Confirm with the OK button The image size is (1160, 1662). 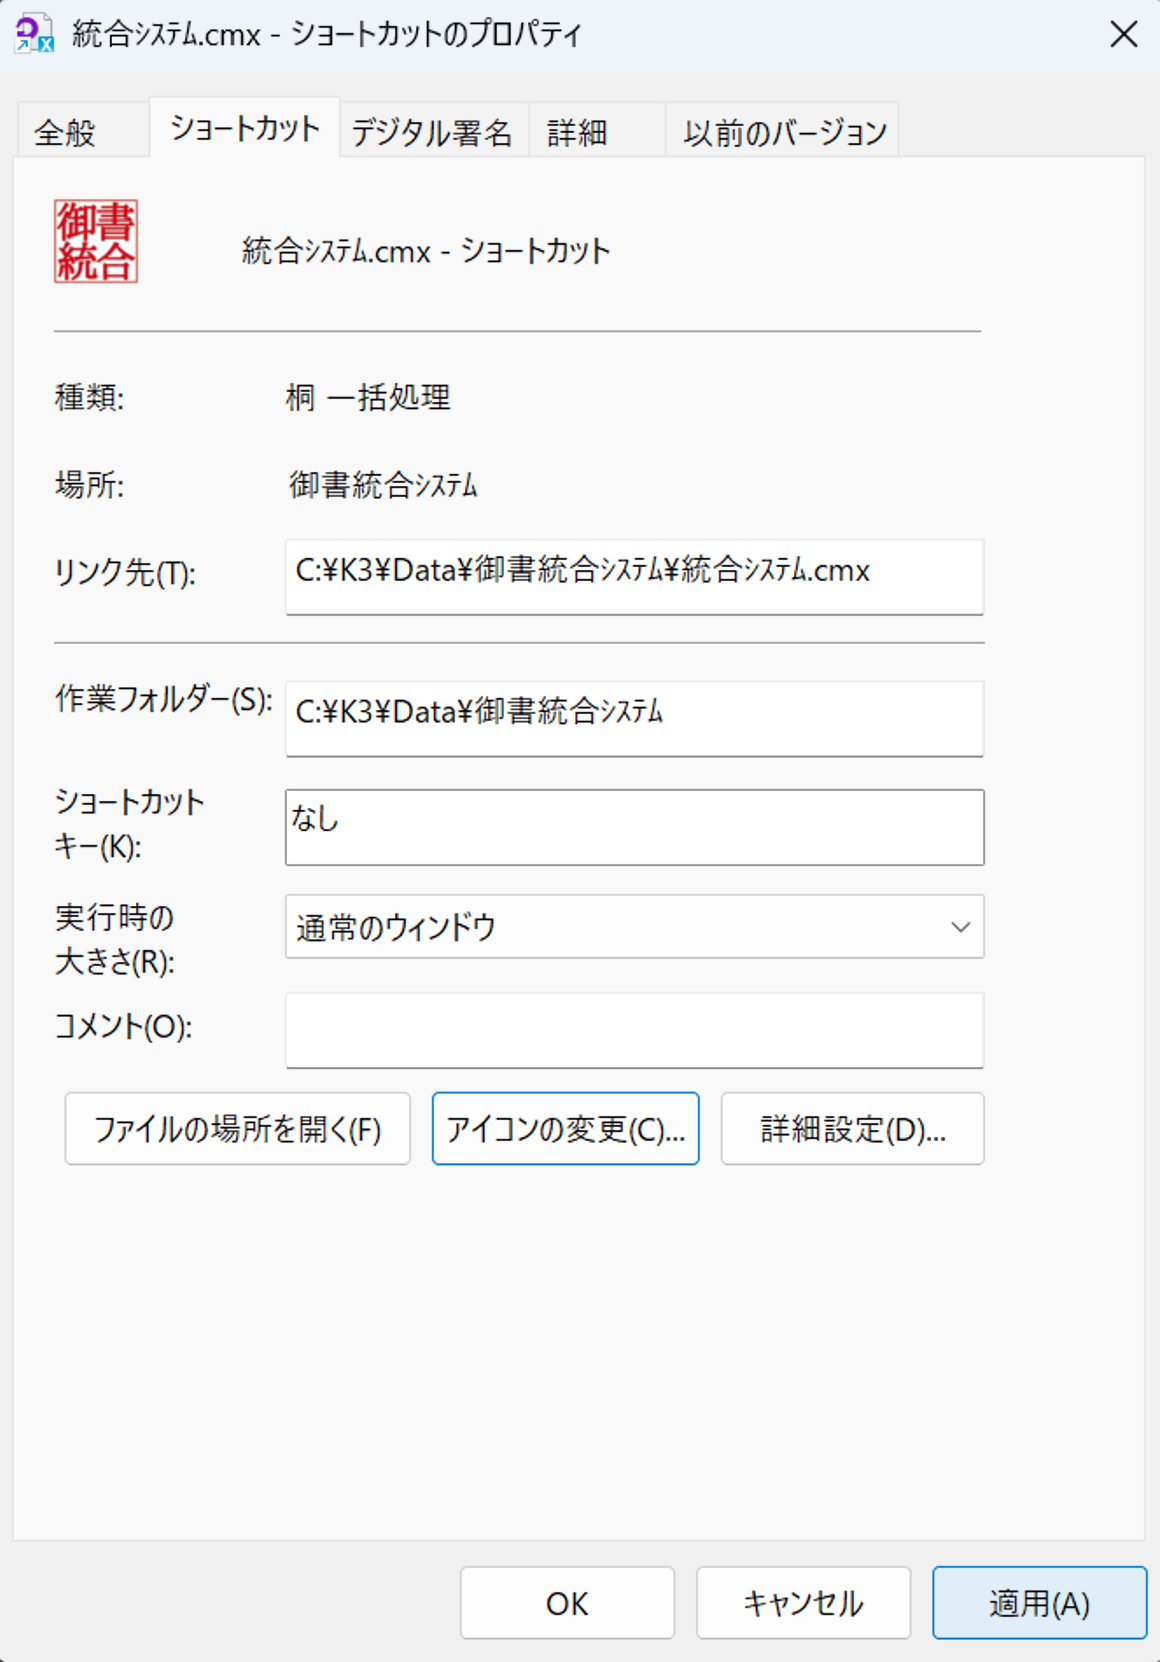tap(567, 1603)
